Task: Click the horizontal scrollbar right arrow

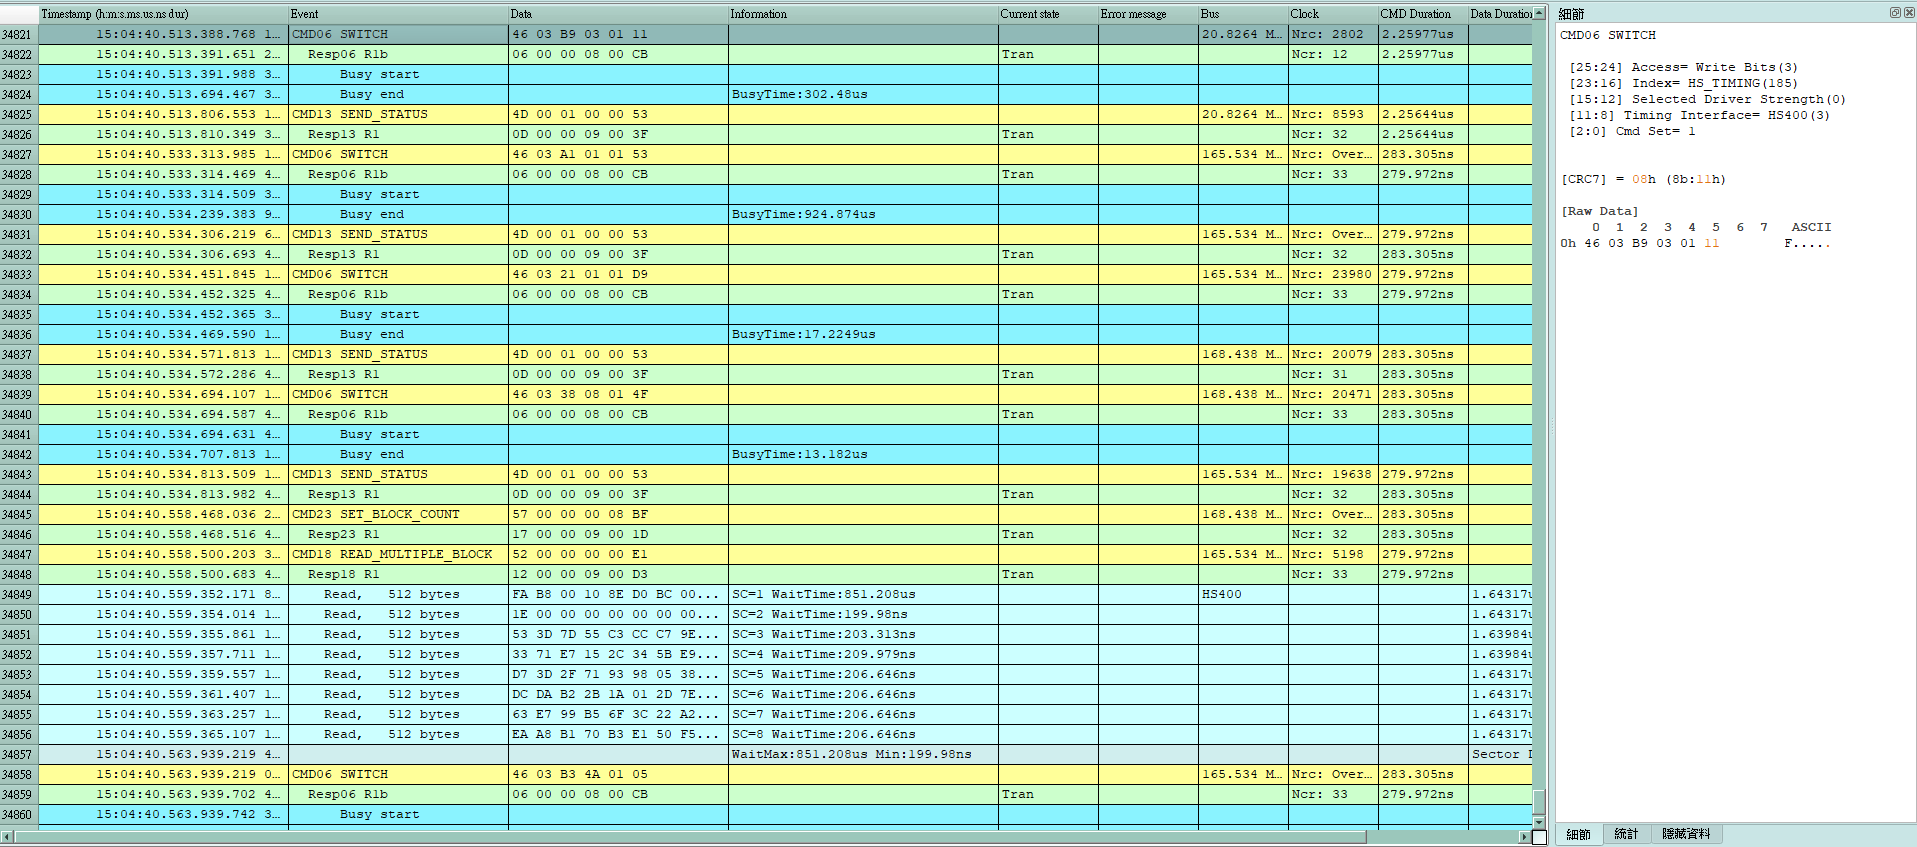Action: coord(1524,837)
